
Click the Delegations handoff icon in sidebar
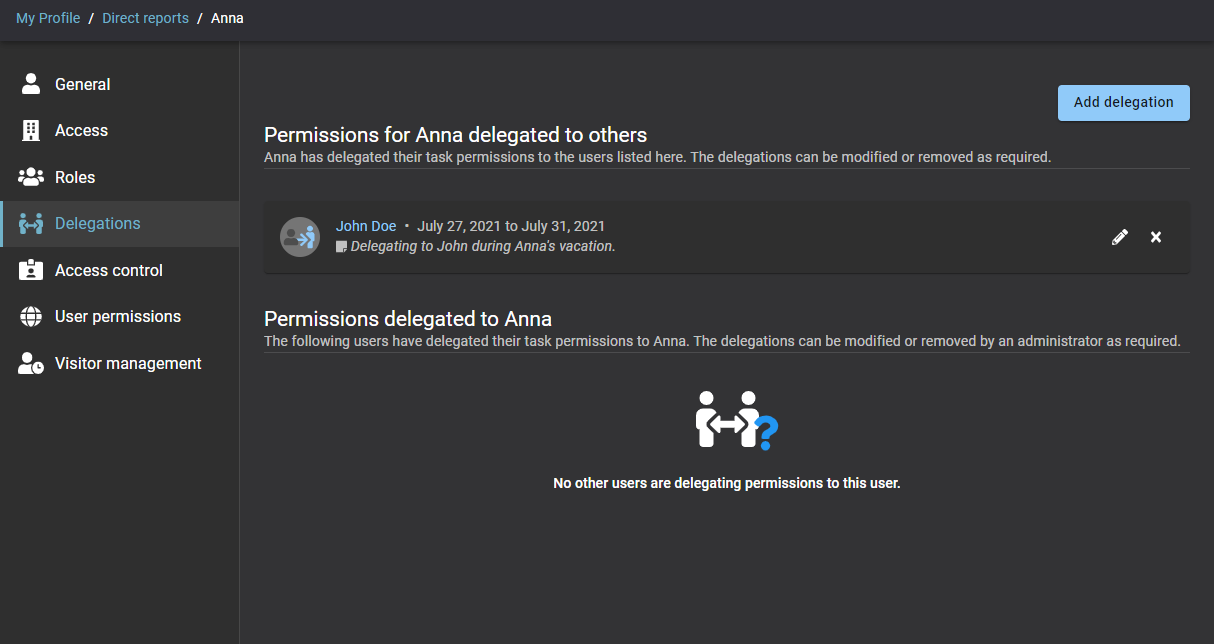[x=31, y=224]
